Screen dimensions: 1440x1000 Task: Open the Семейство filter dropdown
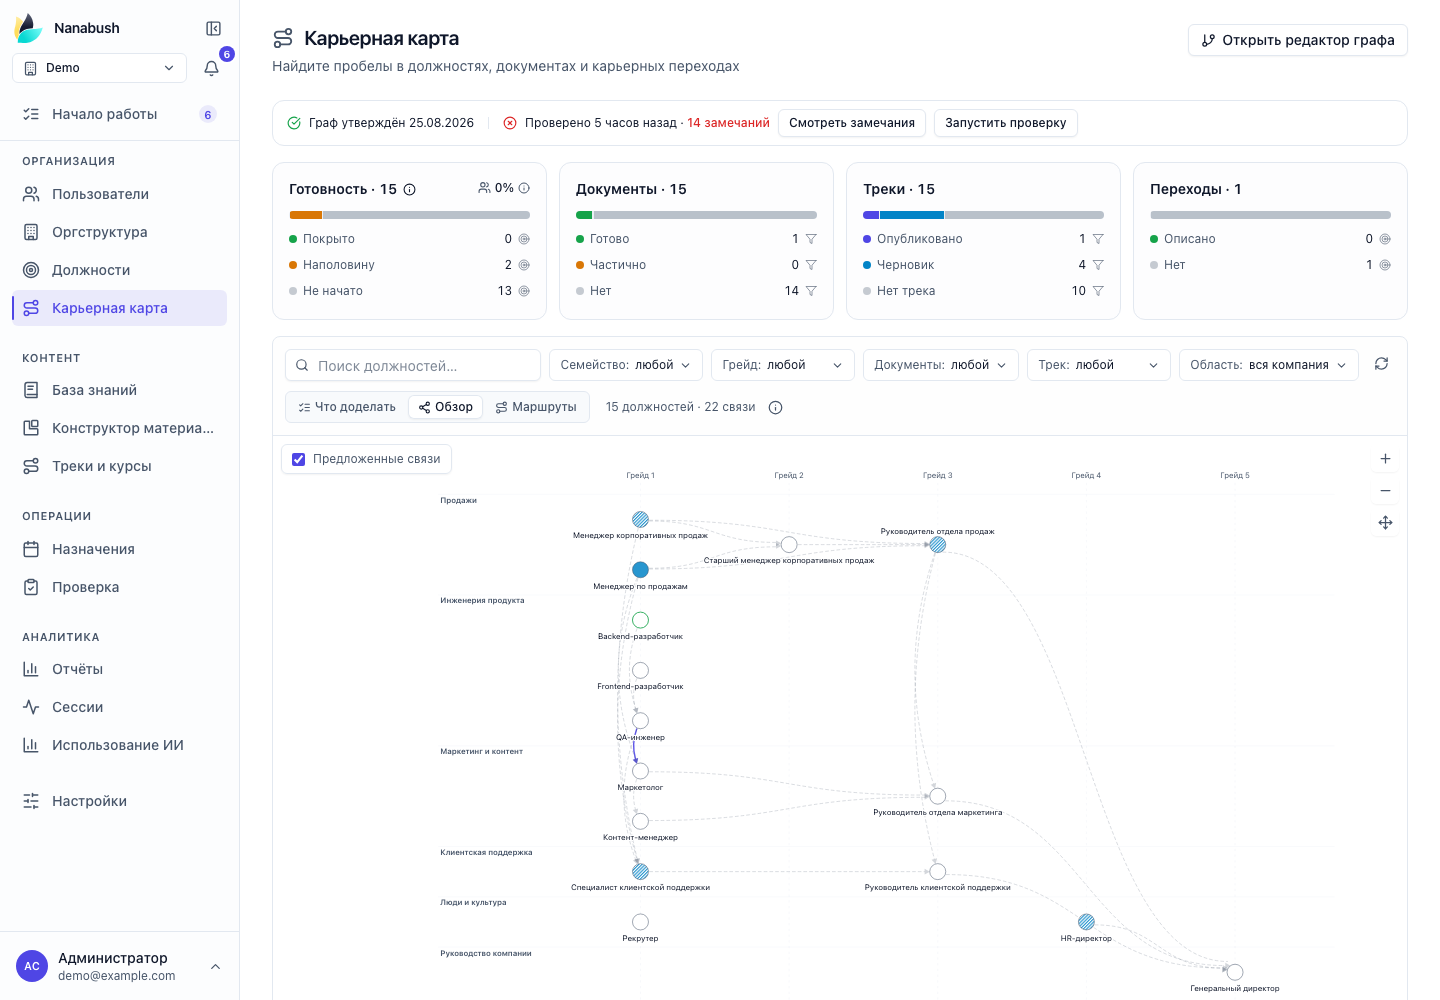(626, 365)
